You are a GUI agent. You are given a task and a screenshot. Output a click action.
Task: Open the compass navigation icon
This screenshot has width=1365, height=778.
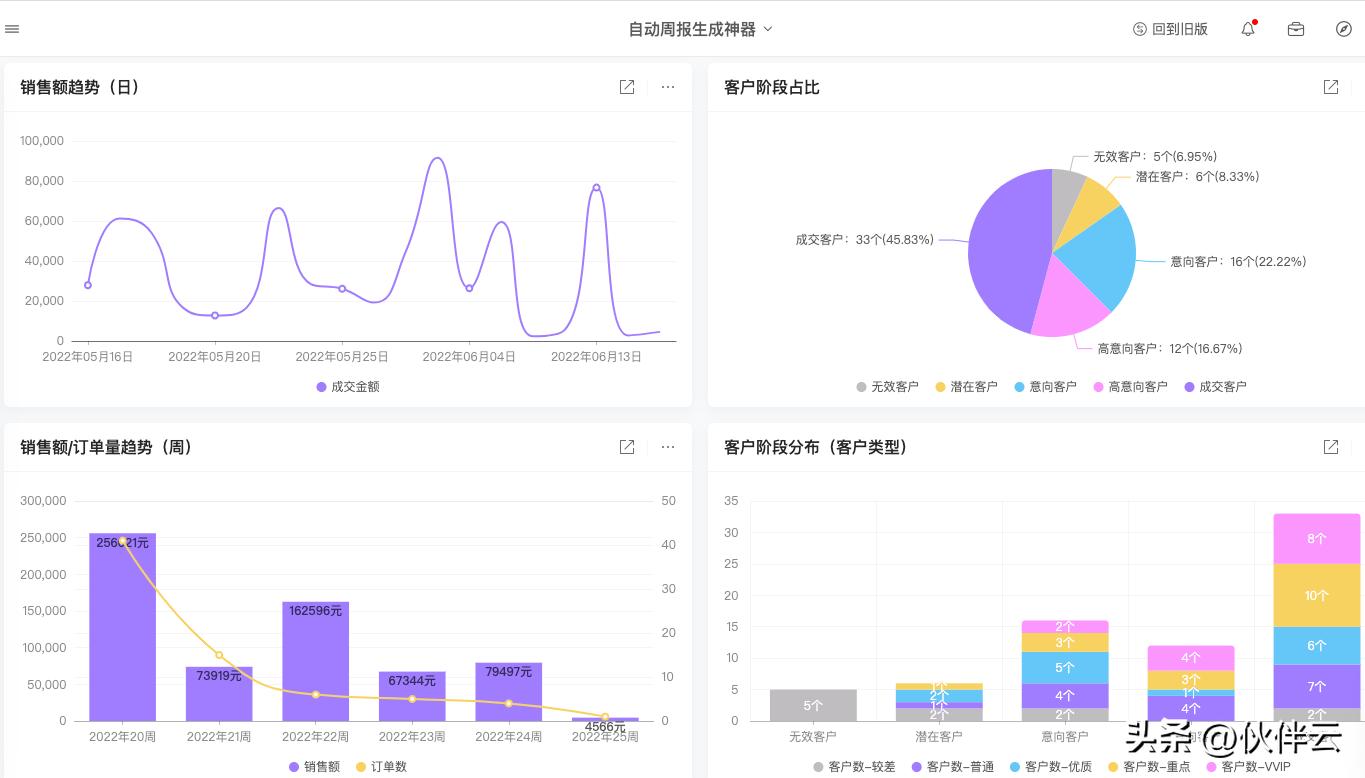(x=1343, y=29)
